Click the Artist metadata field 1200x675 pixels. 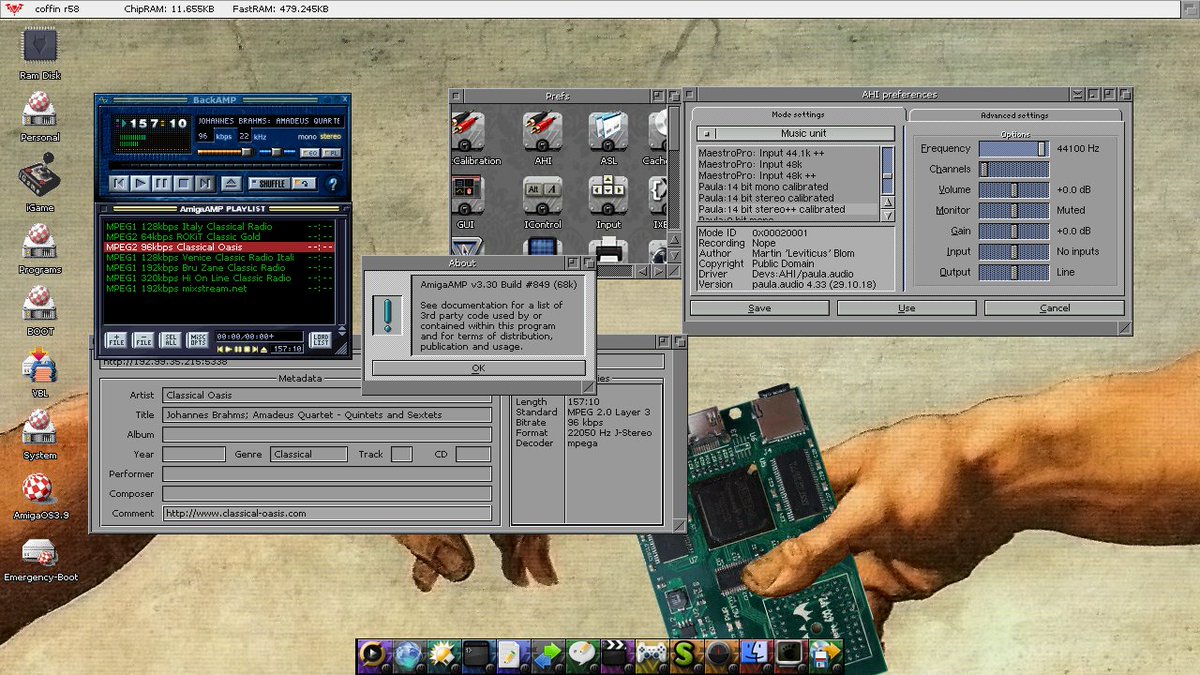coord(327,395)
